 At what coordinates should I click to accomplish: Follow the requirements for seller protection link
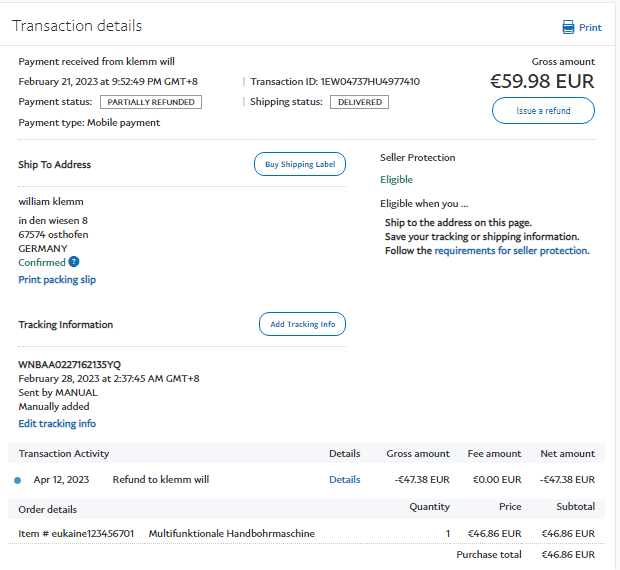point(510,251)
